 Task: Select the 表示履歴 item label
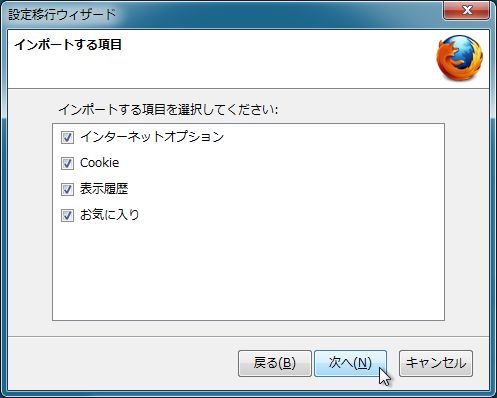[x=104, y=189]
